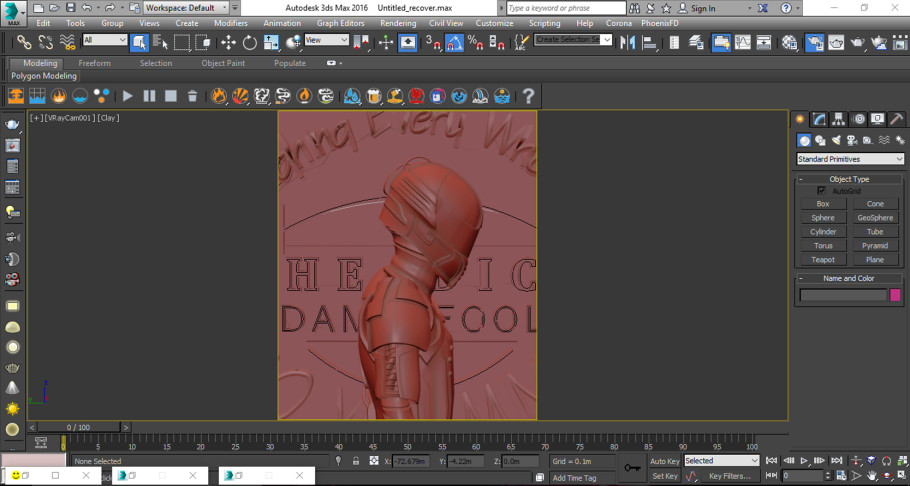Screen dimensions: 910x486
Task: Open the Graph Editors menu
Action: pyautogui.click(x=341, y=23)
